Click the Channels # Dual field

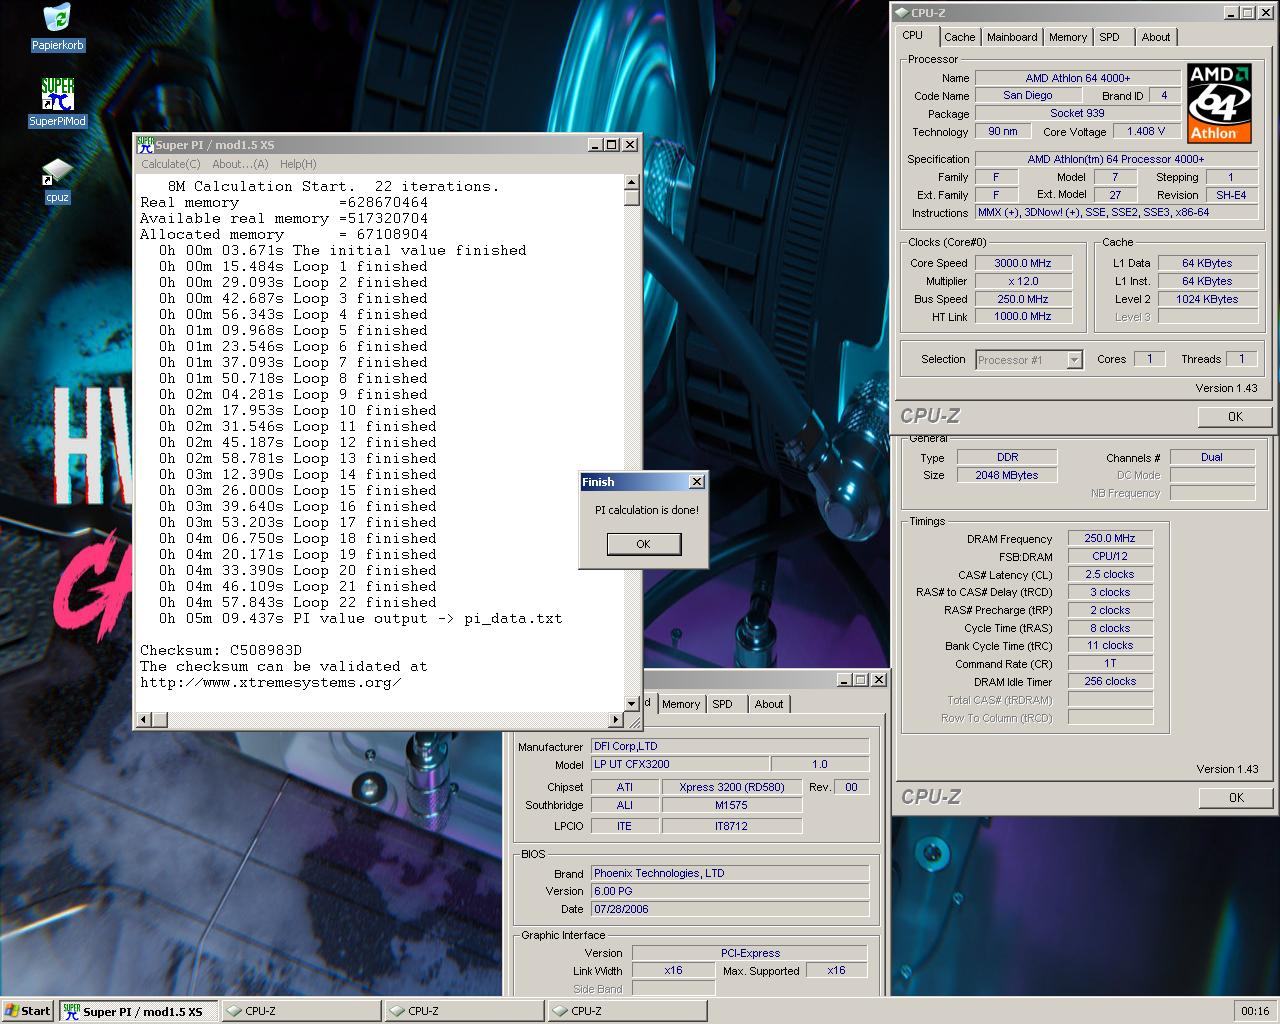tap(1212, 457)
